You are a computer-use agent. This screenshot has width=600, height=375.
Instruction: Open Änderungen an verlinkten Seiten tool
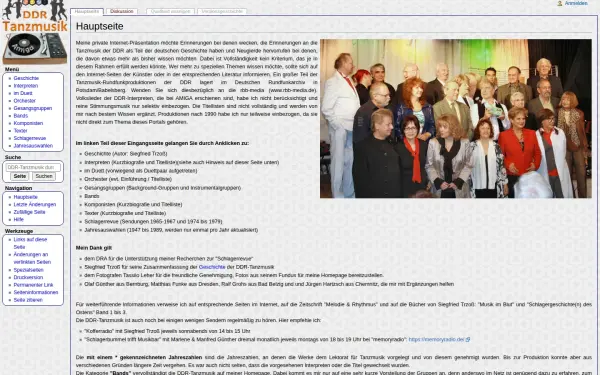click(32, 258)
